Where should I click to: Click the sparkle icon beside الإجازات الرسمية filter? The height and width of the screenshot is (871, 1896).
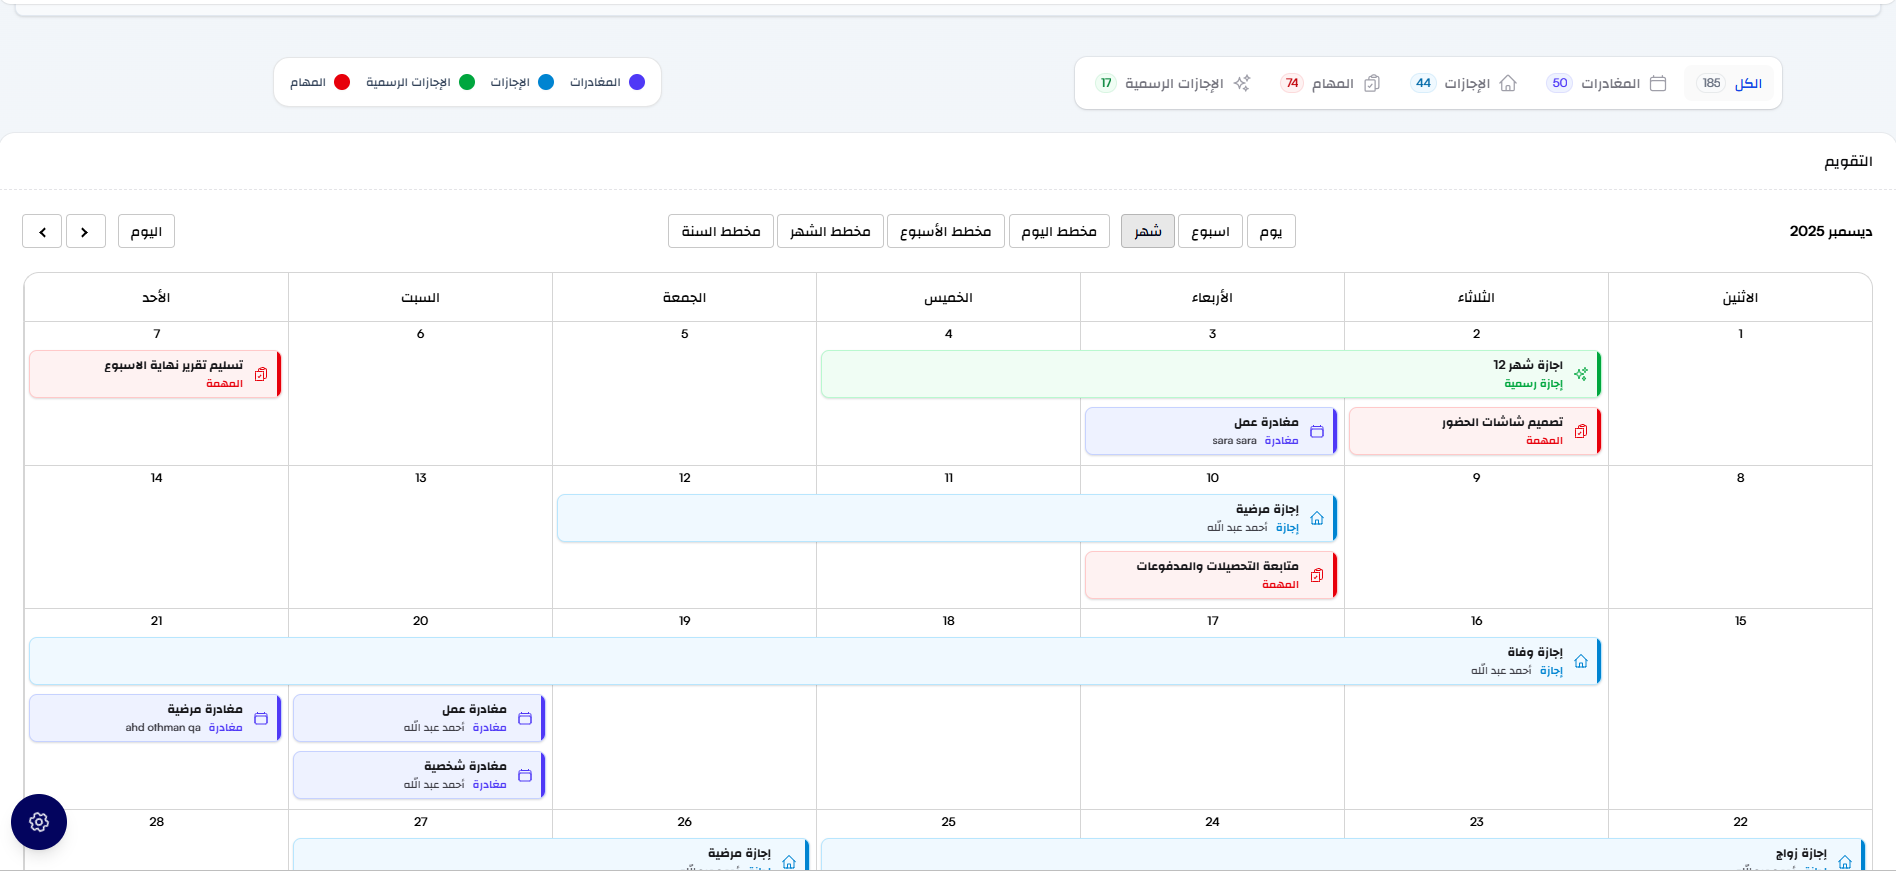click(1242, 83)
